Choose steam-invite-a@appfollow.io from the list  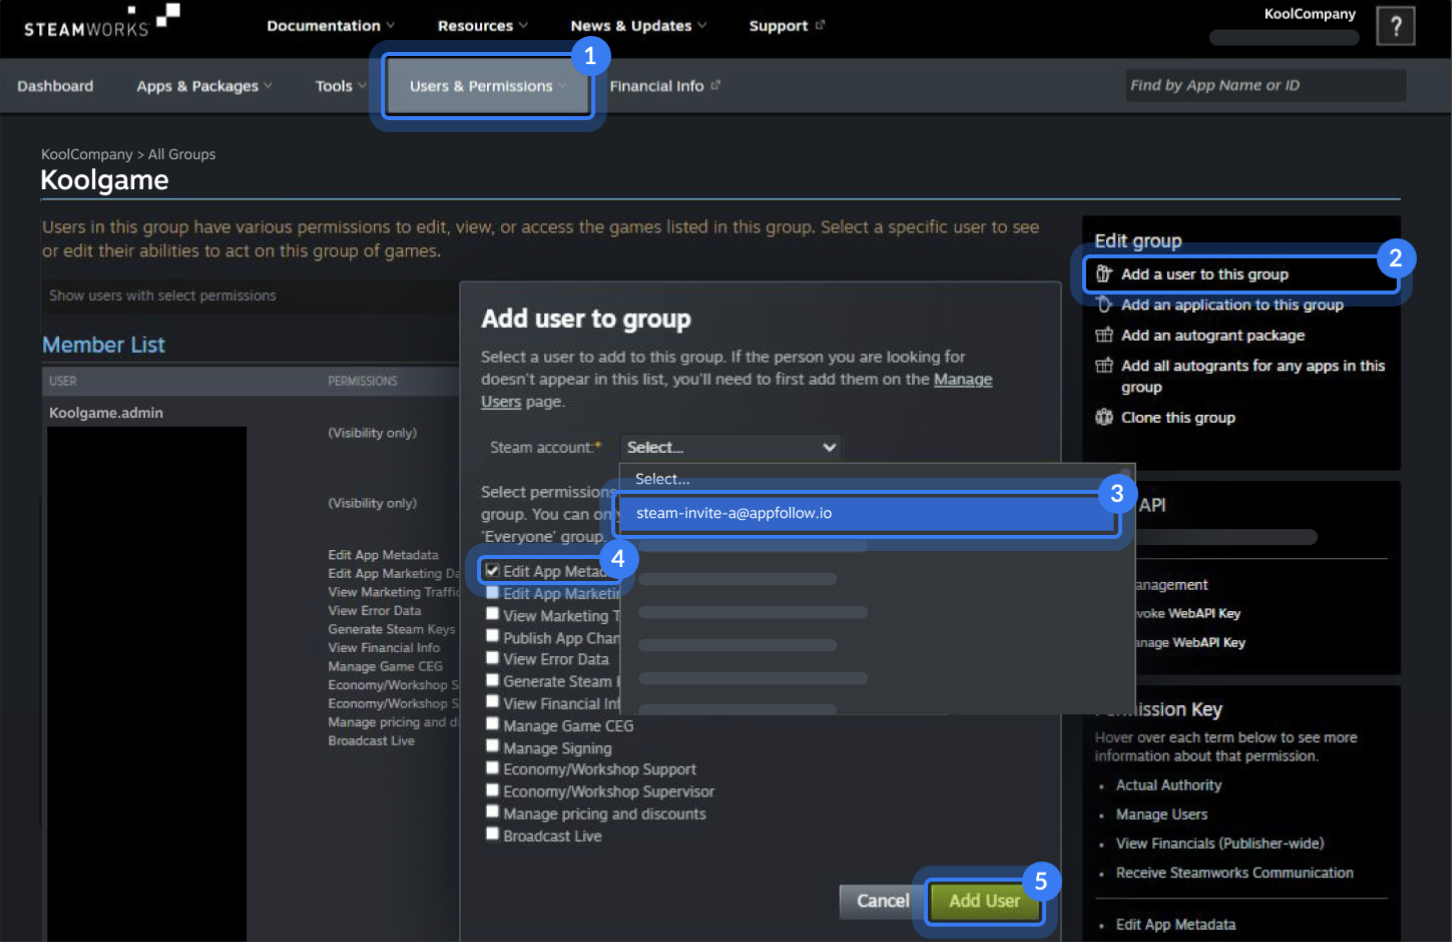tap(866, 513)
